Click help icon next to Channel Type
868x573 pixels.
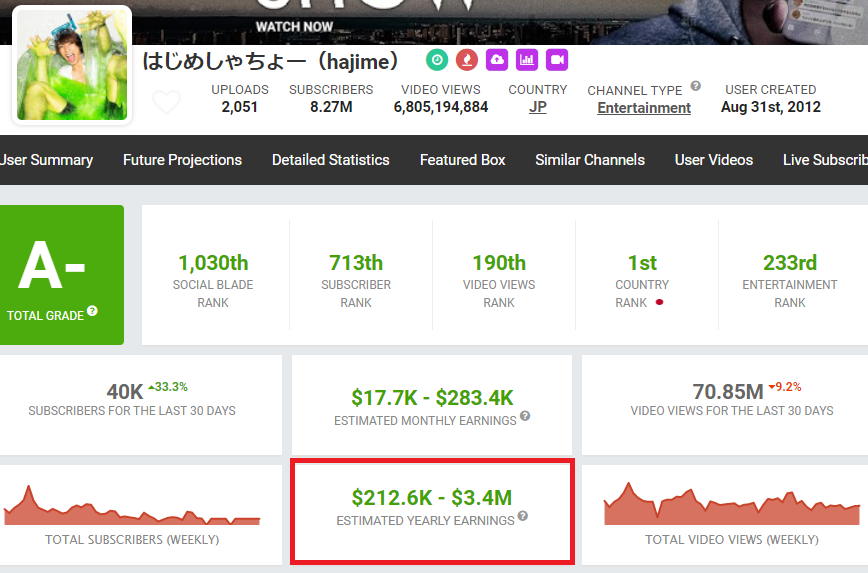pyautogui.click(x=695, y=87)
